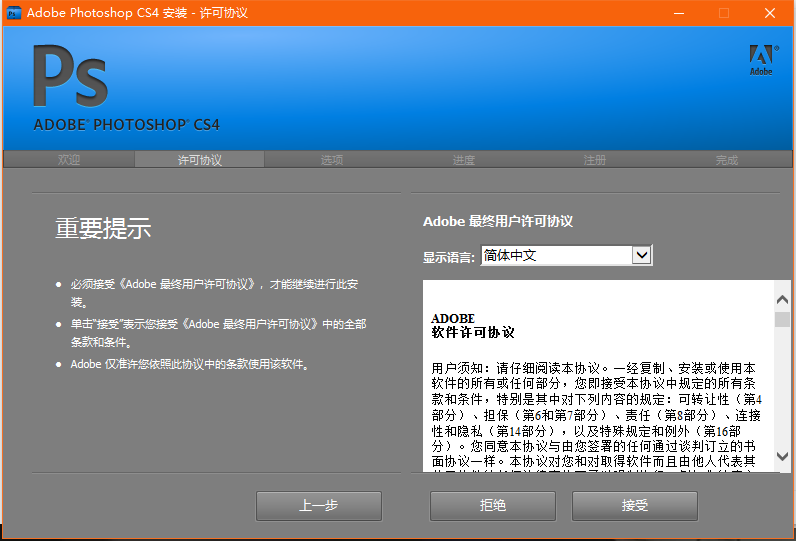Expand the 显示语言 dropdown arrow

point(642,256)
